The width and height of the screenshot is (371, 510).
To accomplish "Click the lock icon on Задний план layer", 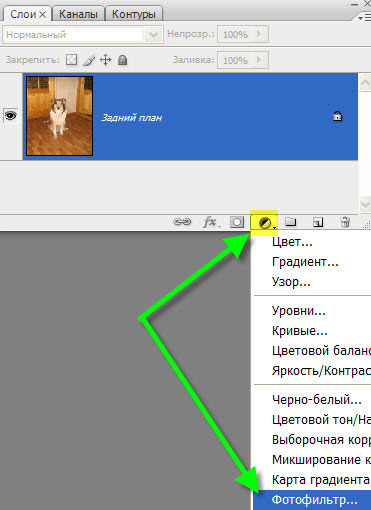I will 338,116.
